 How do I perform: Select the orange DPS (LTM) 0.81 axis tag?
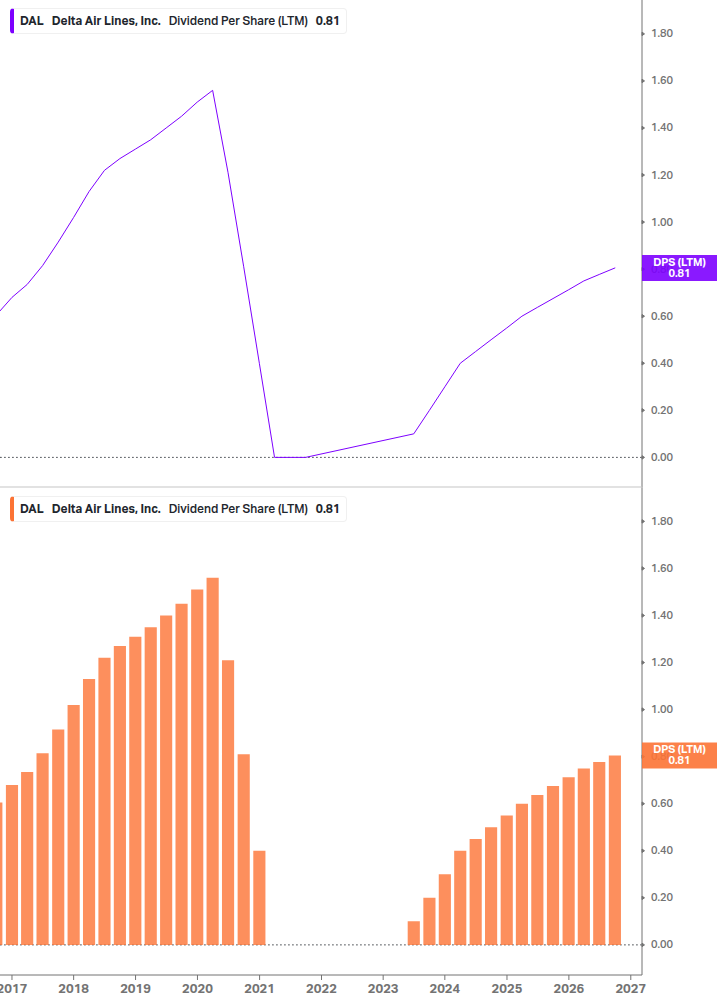click(x=679, y=755)
